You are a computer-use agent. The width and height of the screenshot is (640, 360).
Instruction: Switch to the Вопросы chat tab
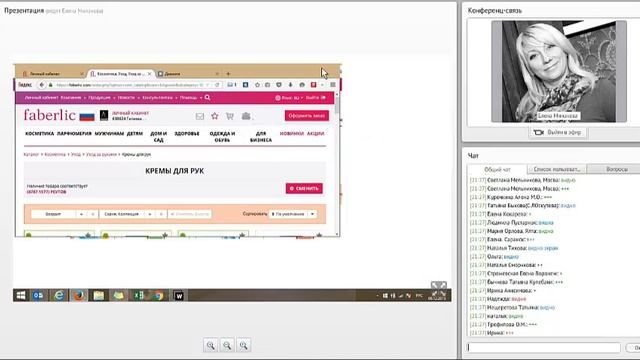click(x=616, y=169)
